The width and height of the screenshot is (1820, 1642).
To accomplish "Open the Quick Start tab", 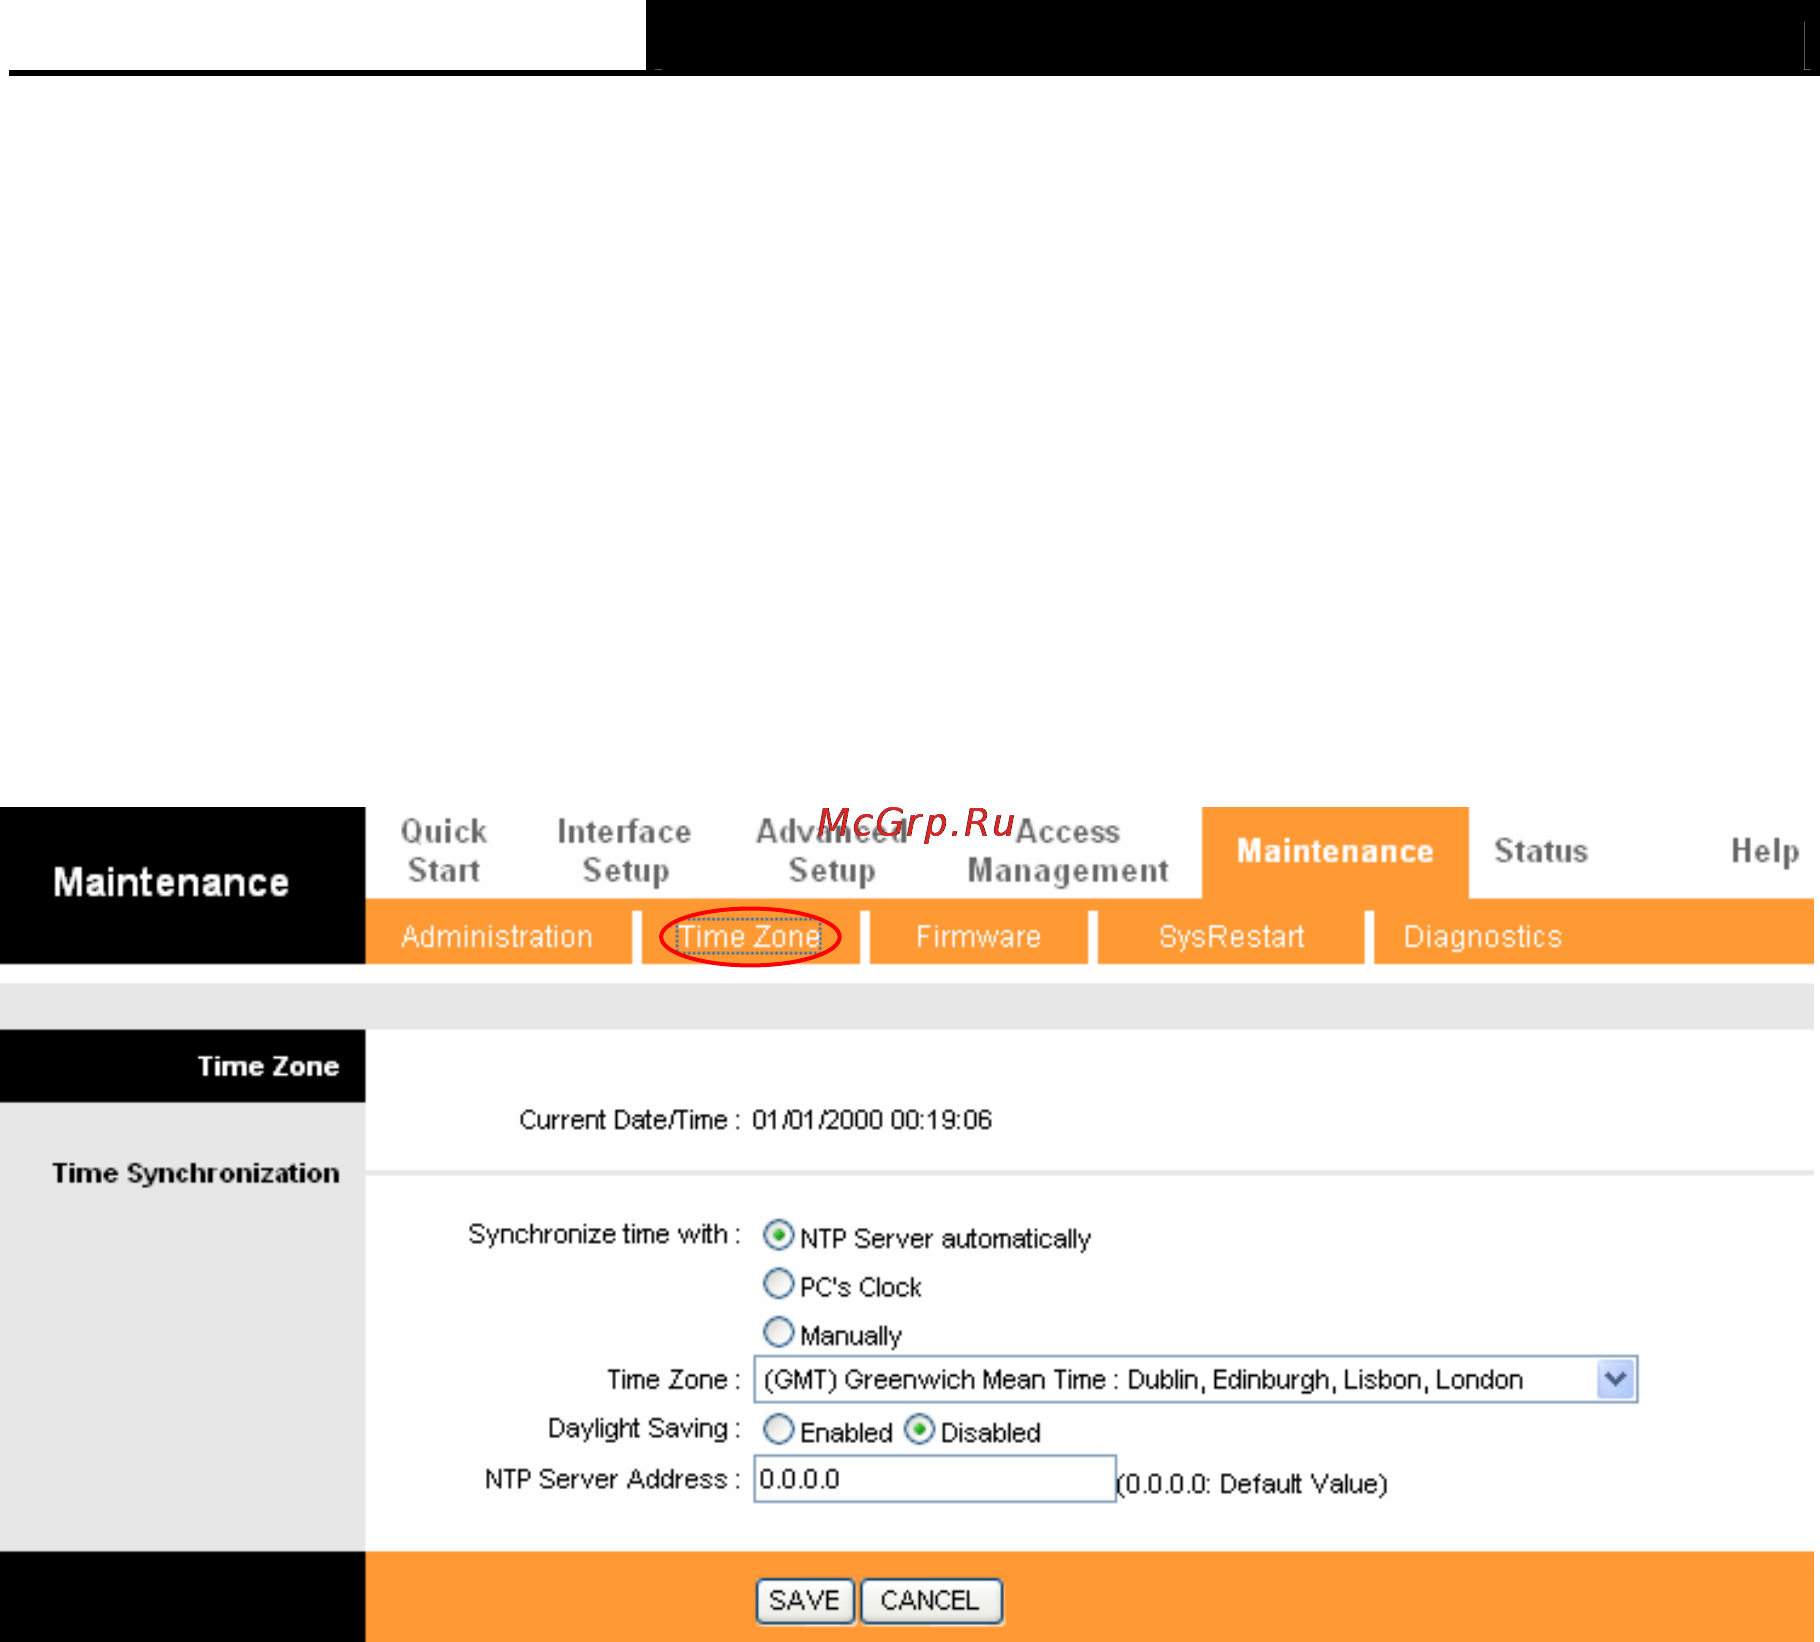I will [x=444, y=851].
